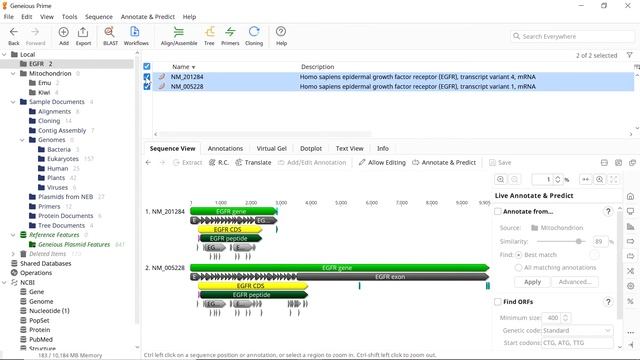Uncheck the NM_005228 row checkbox
The height and width of the screenshot is (360, 640).
pos(147,86)
